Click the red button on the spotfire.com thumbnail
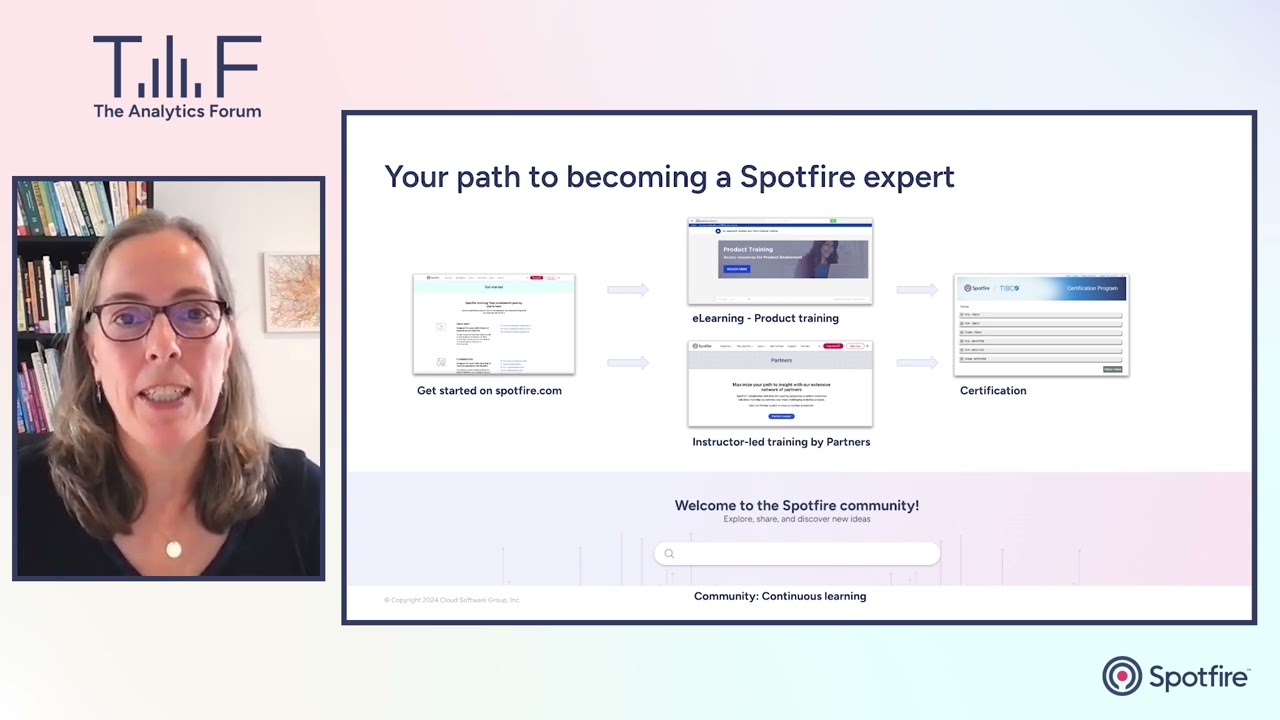 pyautogui.click(x=537, y=277)
